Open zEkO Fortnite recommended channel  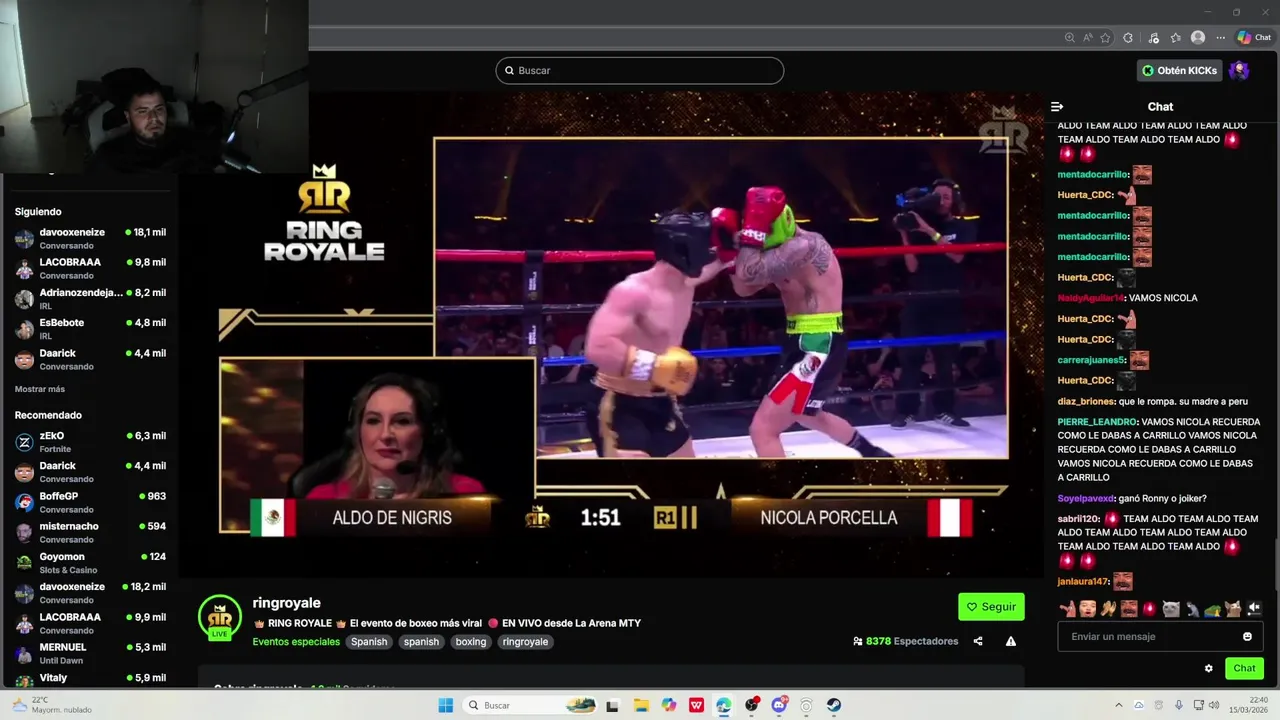click(90, 442)
